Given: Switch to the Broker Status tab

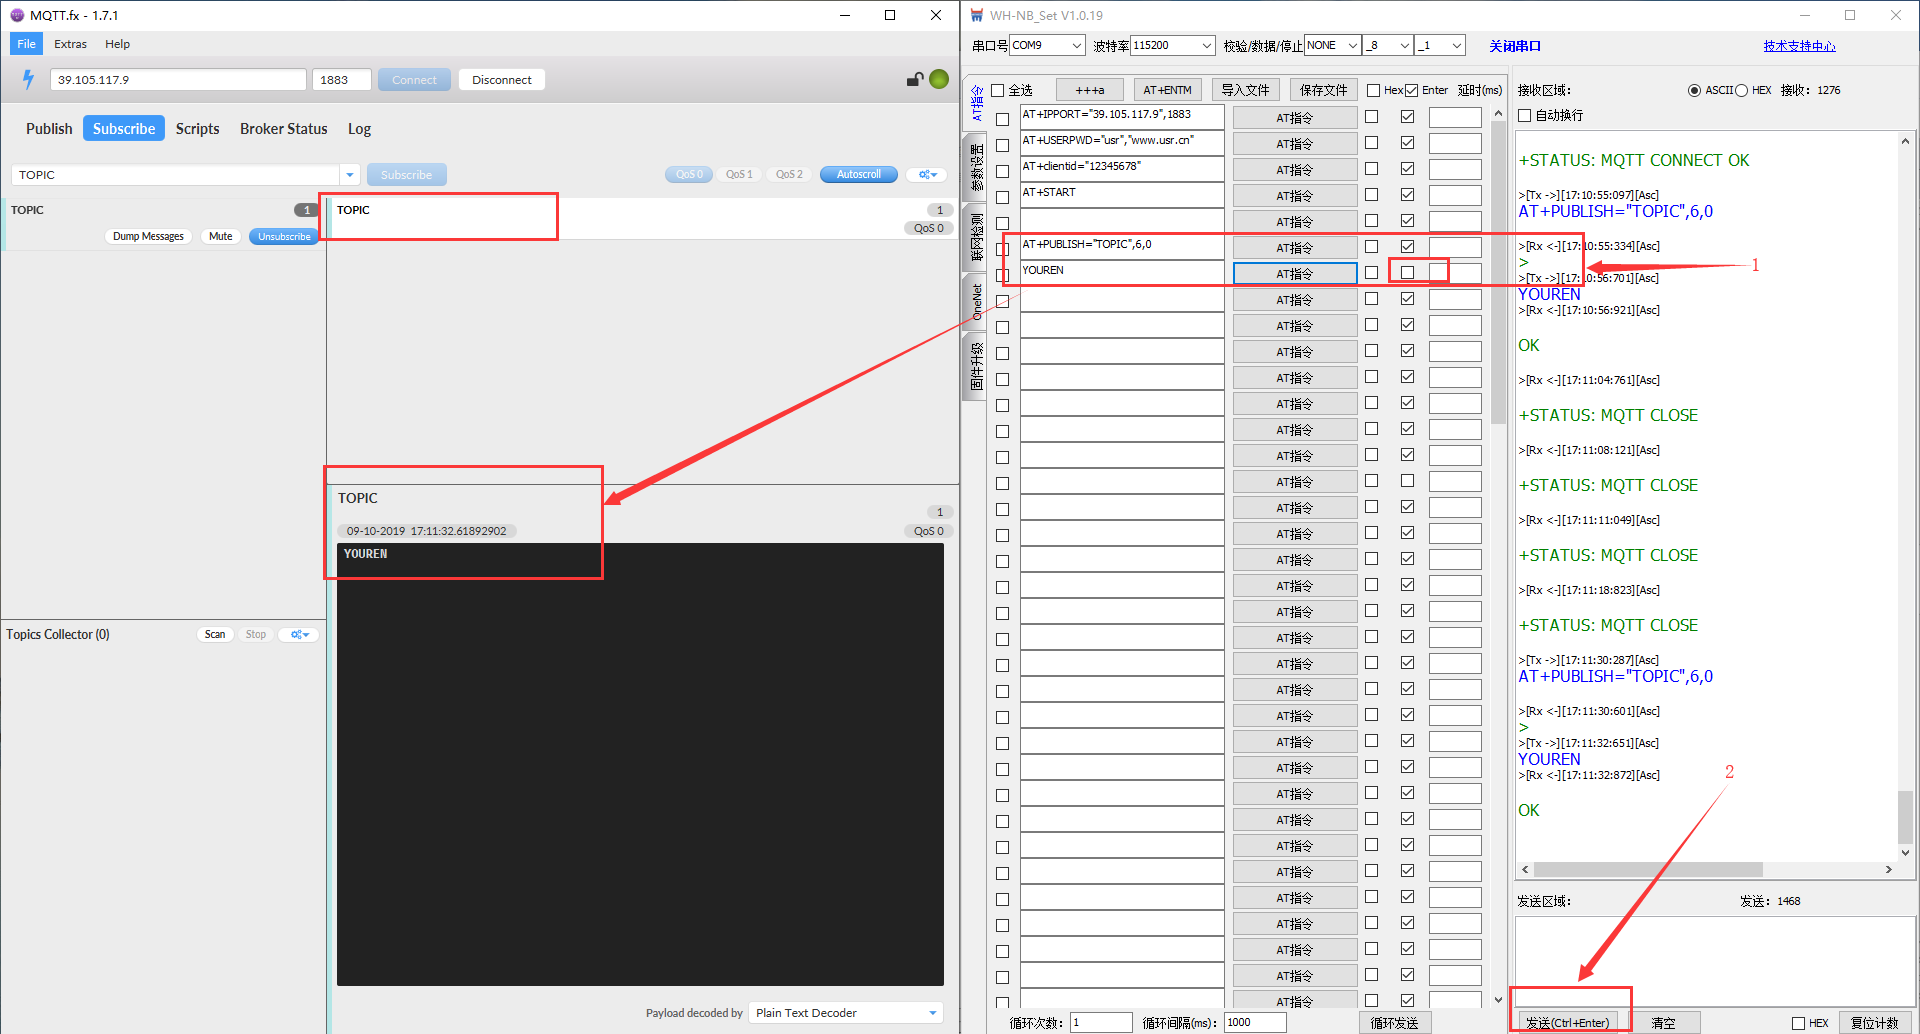Looking at the screenshot, I should (x=283, y=129).
